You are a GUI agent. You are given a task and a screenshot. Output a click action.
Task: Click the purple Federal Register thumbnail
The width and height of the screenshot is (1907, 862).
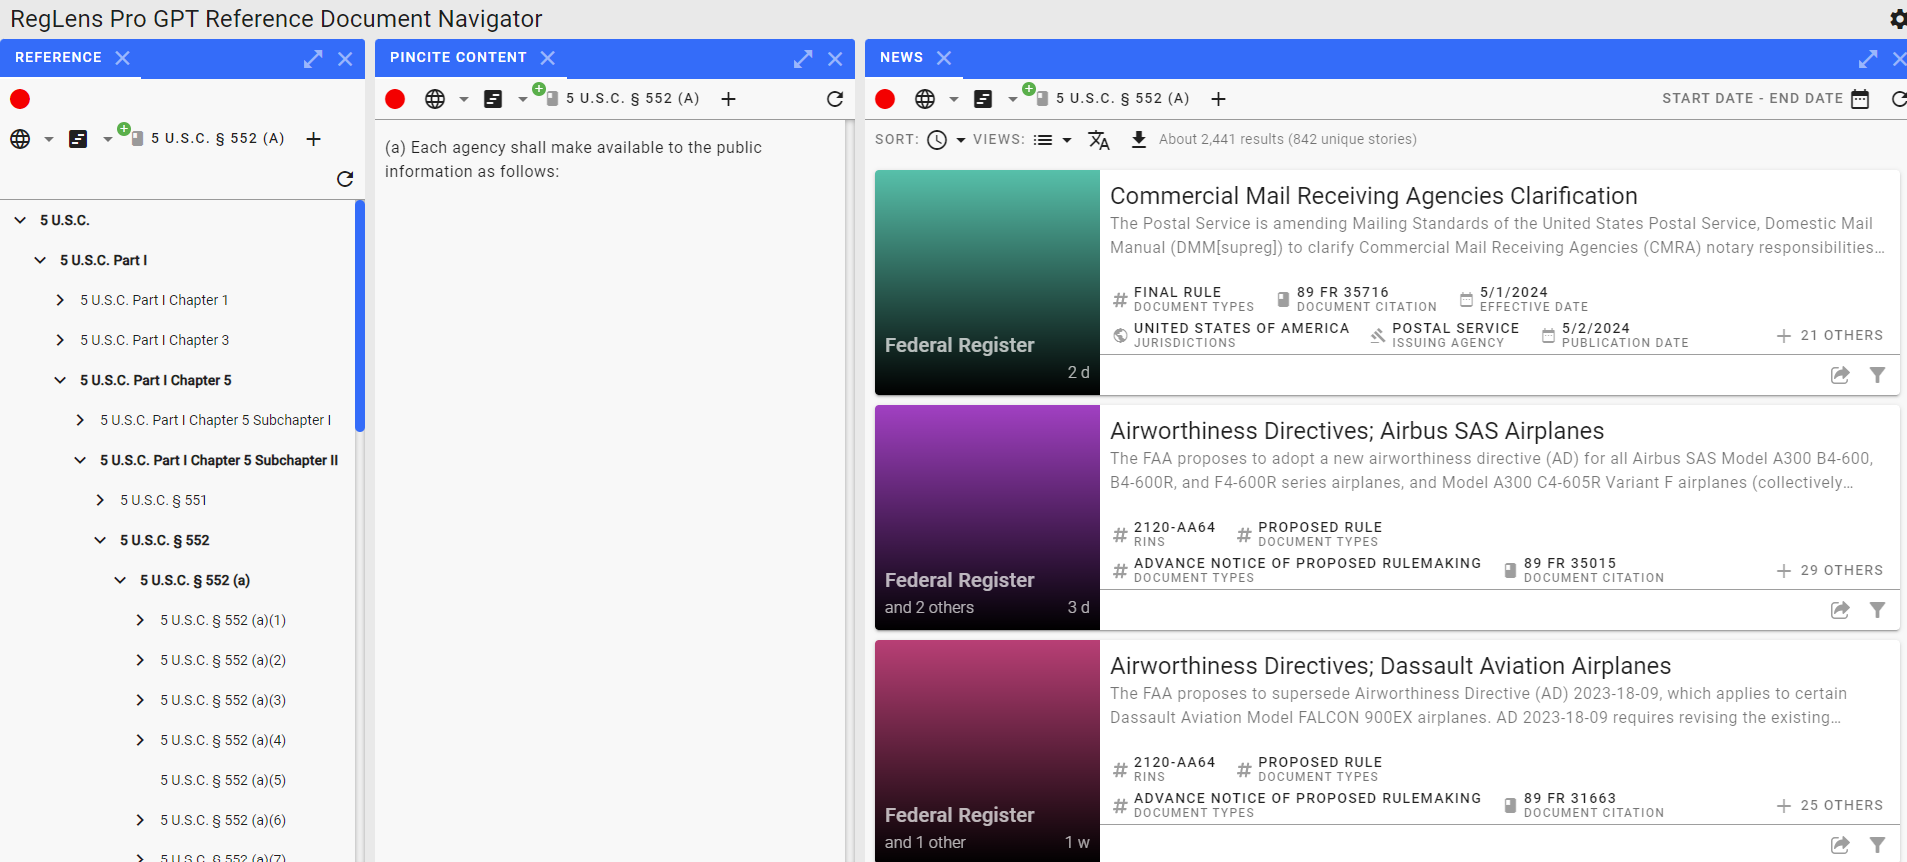coord(987,517)
